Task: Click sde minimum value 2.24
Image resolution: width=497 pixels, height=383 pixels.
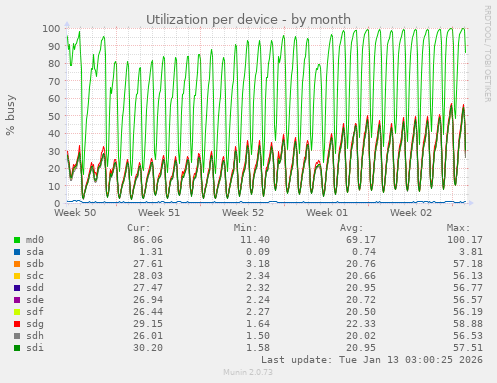Action: point(258,300)
